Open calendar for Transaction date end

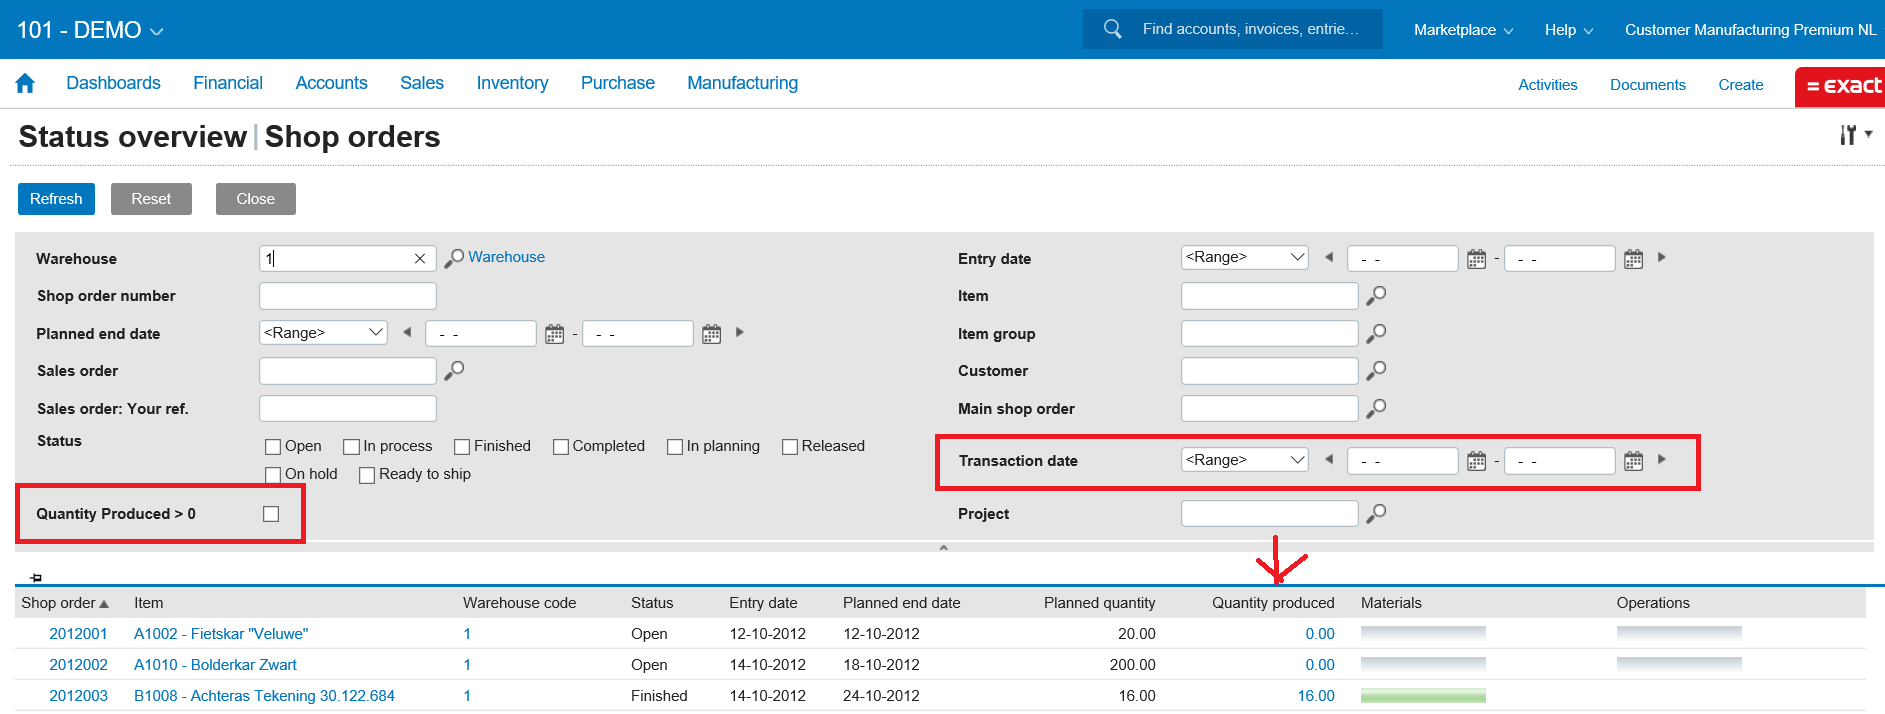coord(1633,461)
